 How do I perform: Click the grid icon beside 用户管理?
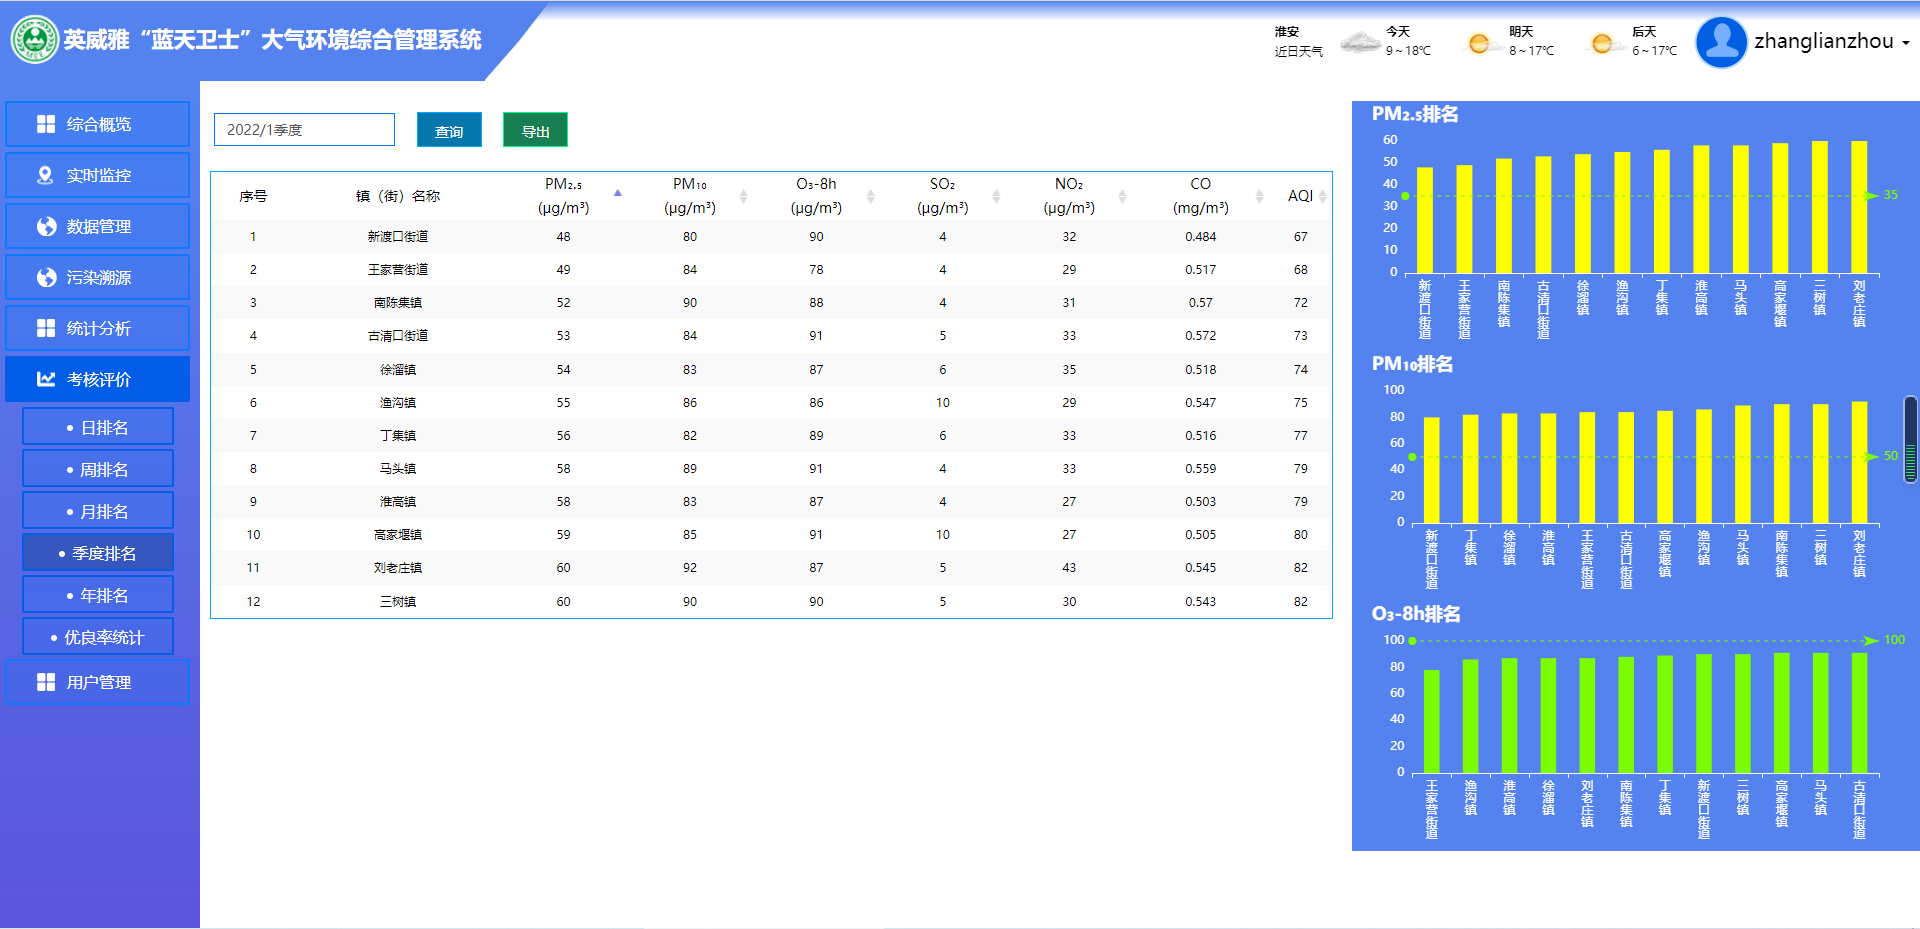click(x=46, y=682)
